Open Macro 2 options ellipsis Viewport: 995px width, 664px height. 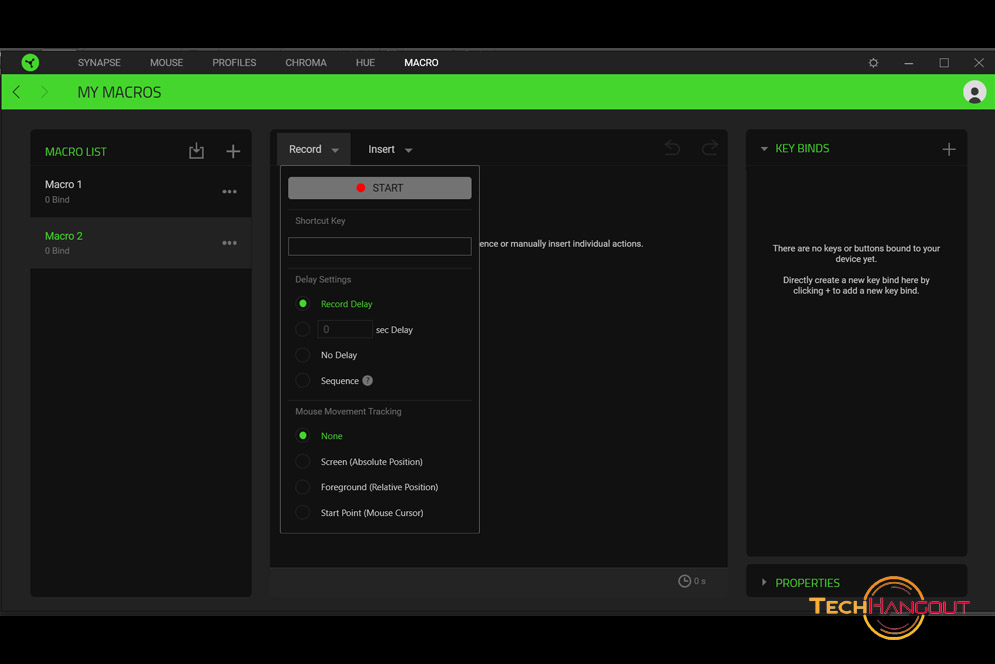229,243
